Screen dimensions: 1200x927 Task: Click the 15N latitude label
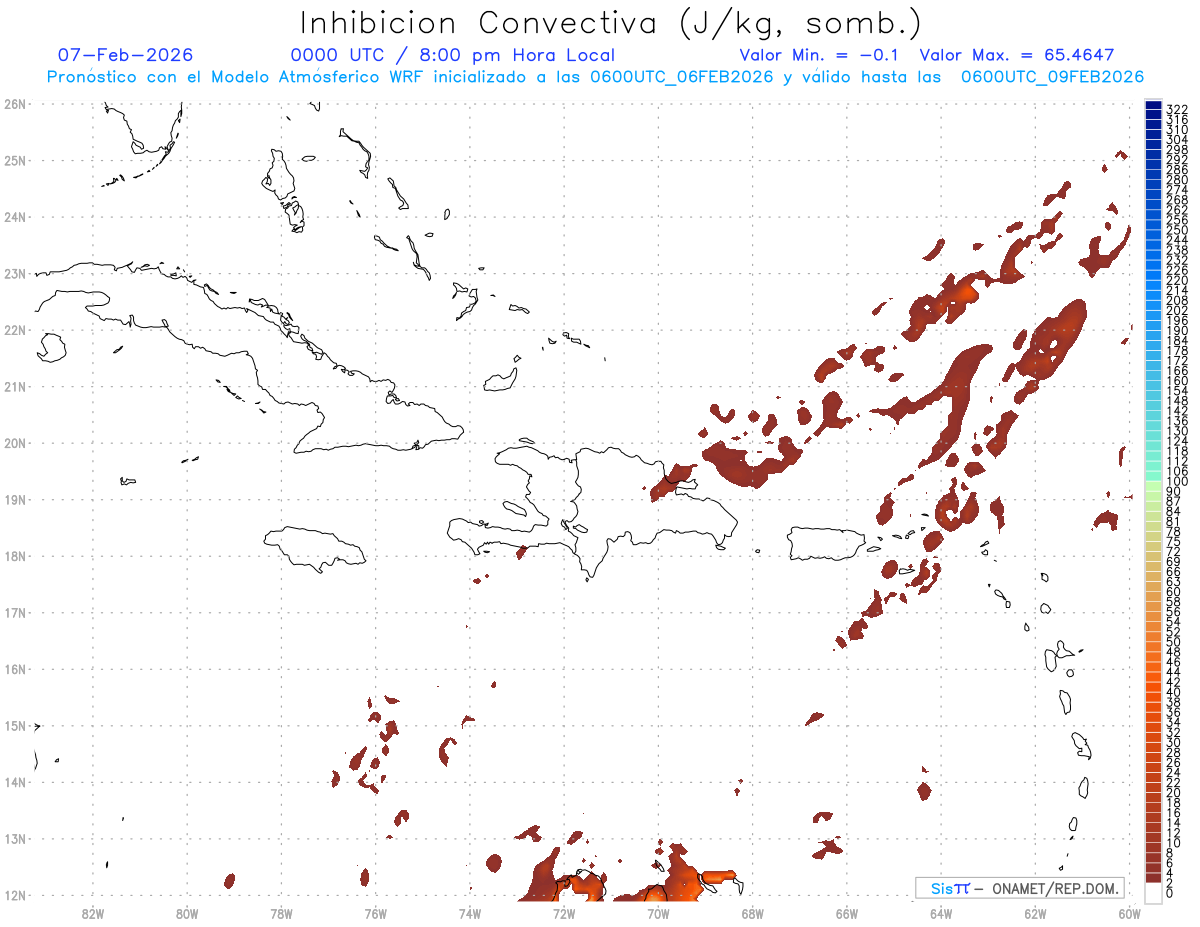pos(15,725)
